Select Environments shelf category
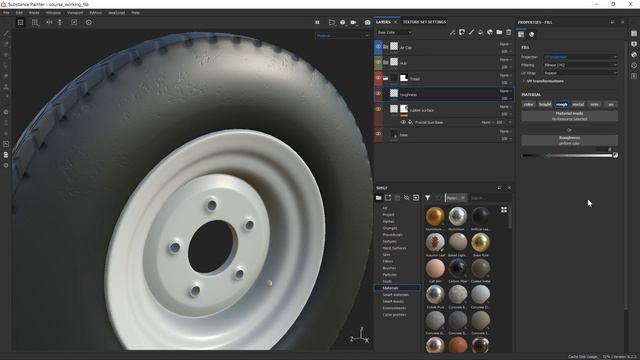This screenshot has height=360, width=640. 394,308
